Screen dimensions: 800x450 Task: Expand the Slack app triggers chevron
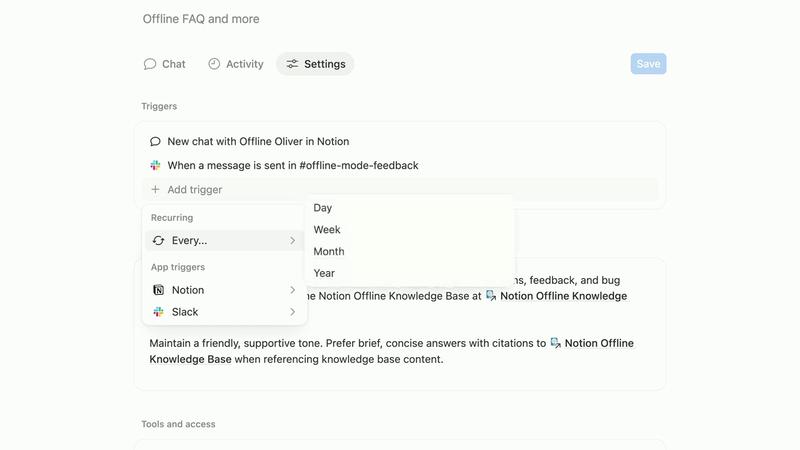click(293, 312)
